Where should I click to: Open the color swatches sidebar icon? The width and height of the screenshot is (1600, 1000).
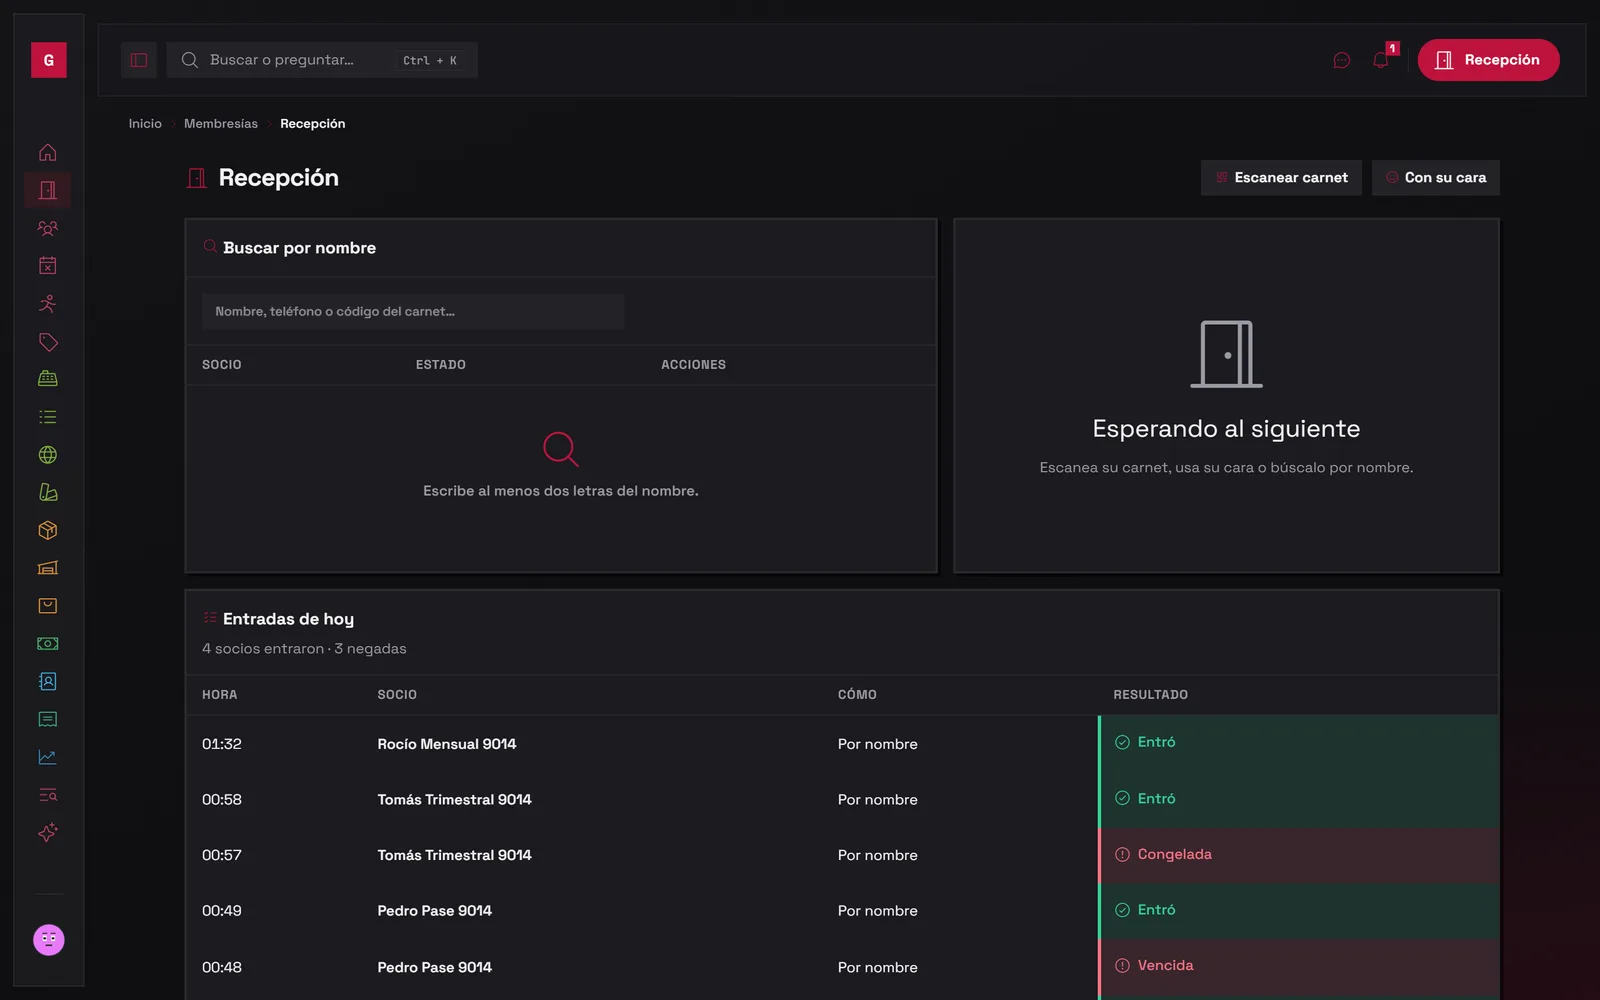(x=47, y=492)
